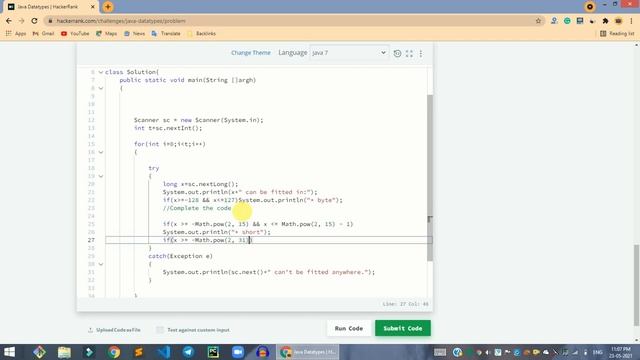Open the editor reset/history icon
Image resolution: width=640 pixels, height=360 pixels.
click(397, 53)
